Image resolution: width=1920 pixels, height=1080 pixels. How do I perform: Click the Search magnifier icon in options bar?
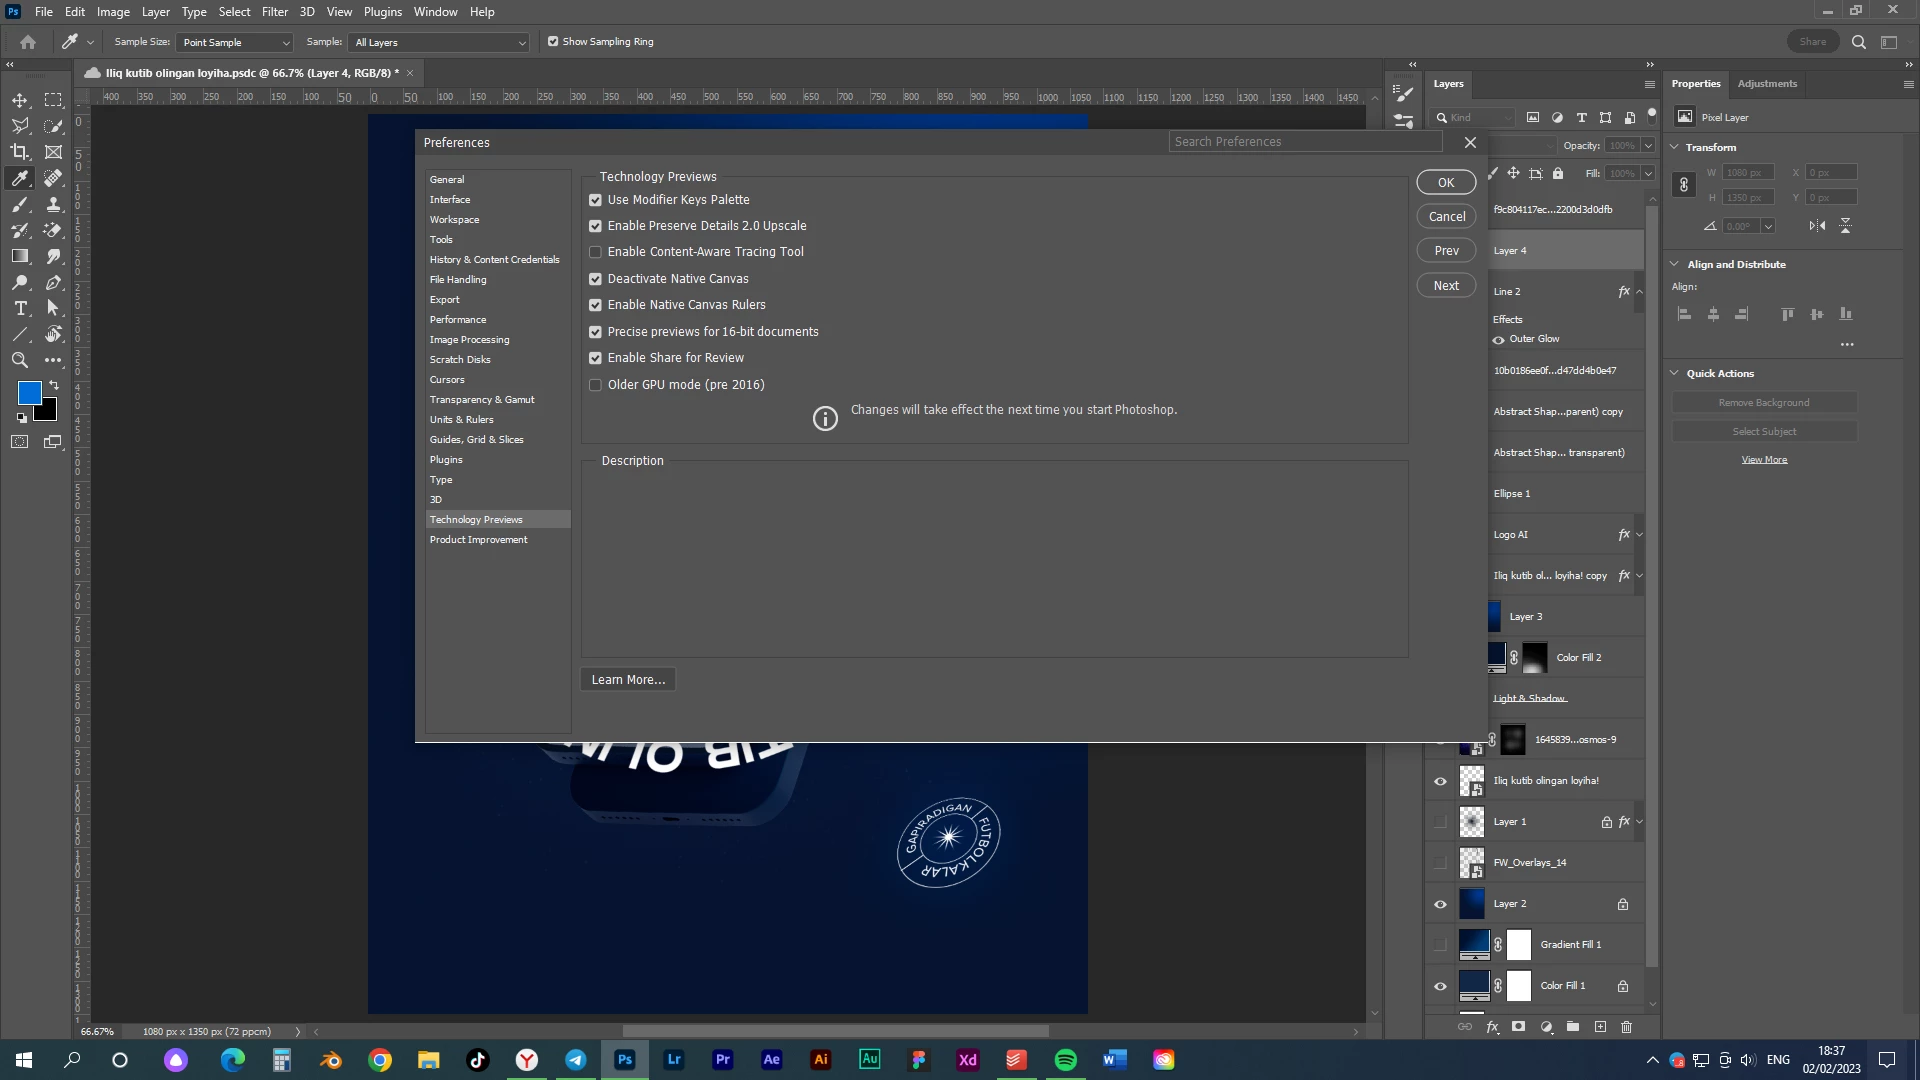click(1858, 42)
